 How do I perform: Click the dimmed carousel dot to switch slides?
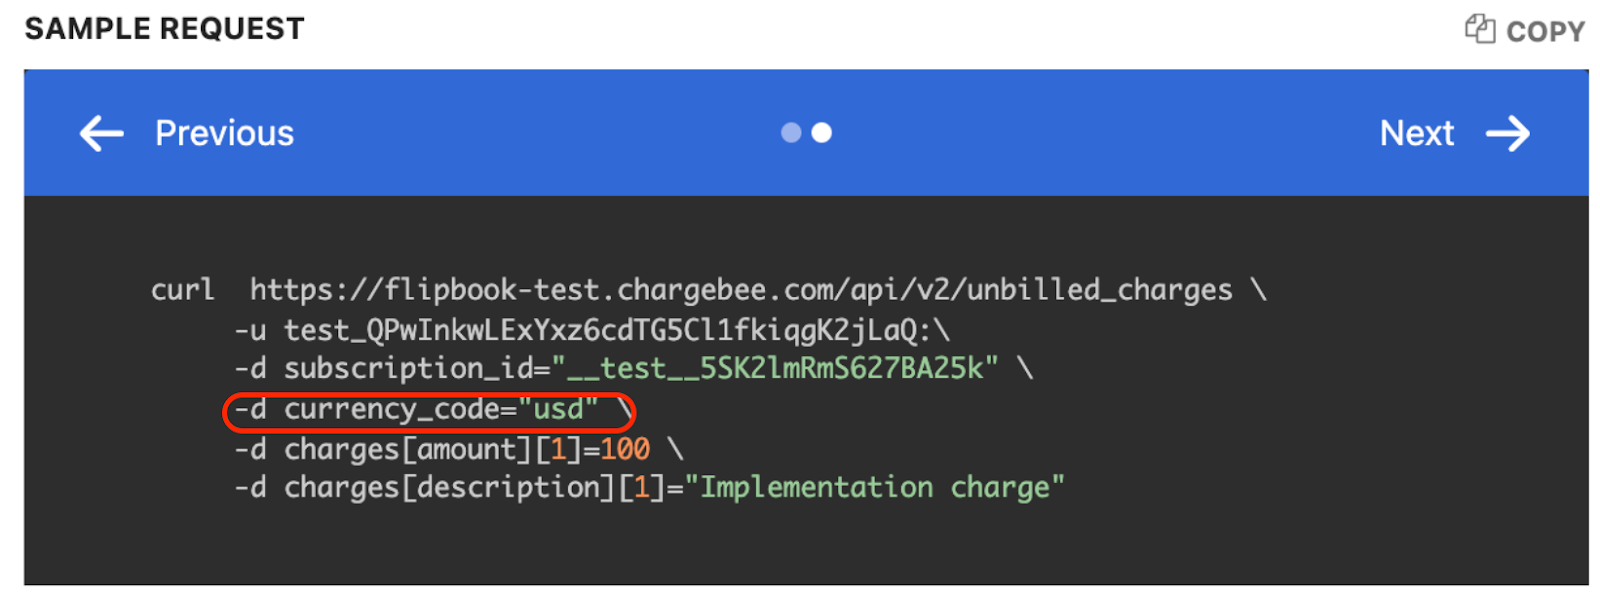point(790,132)
